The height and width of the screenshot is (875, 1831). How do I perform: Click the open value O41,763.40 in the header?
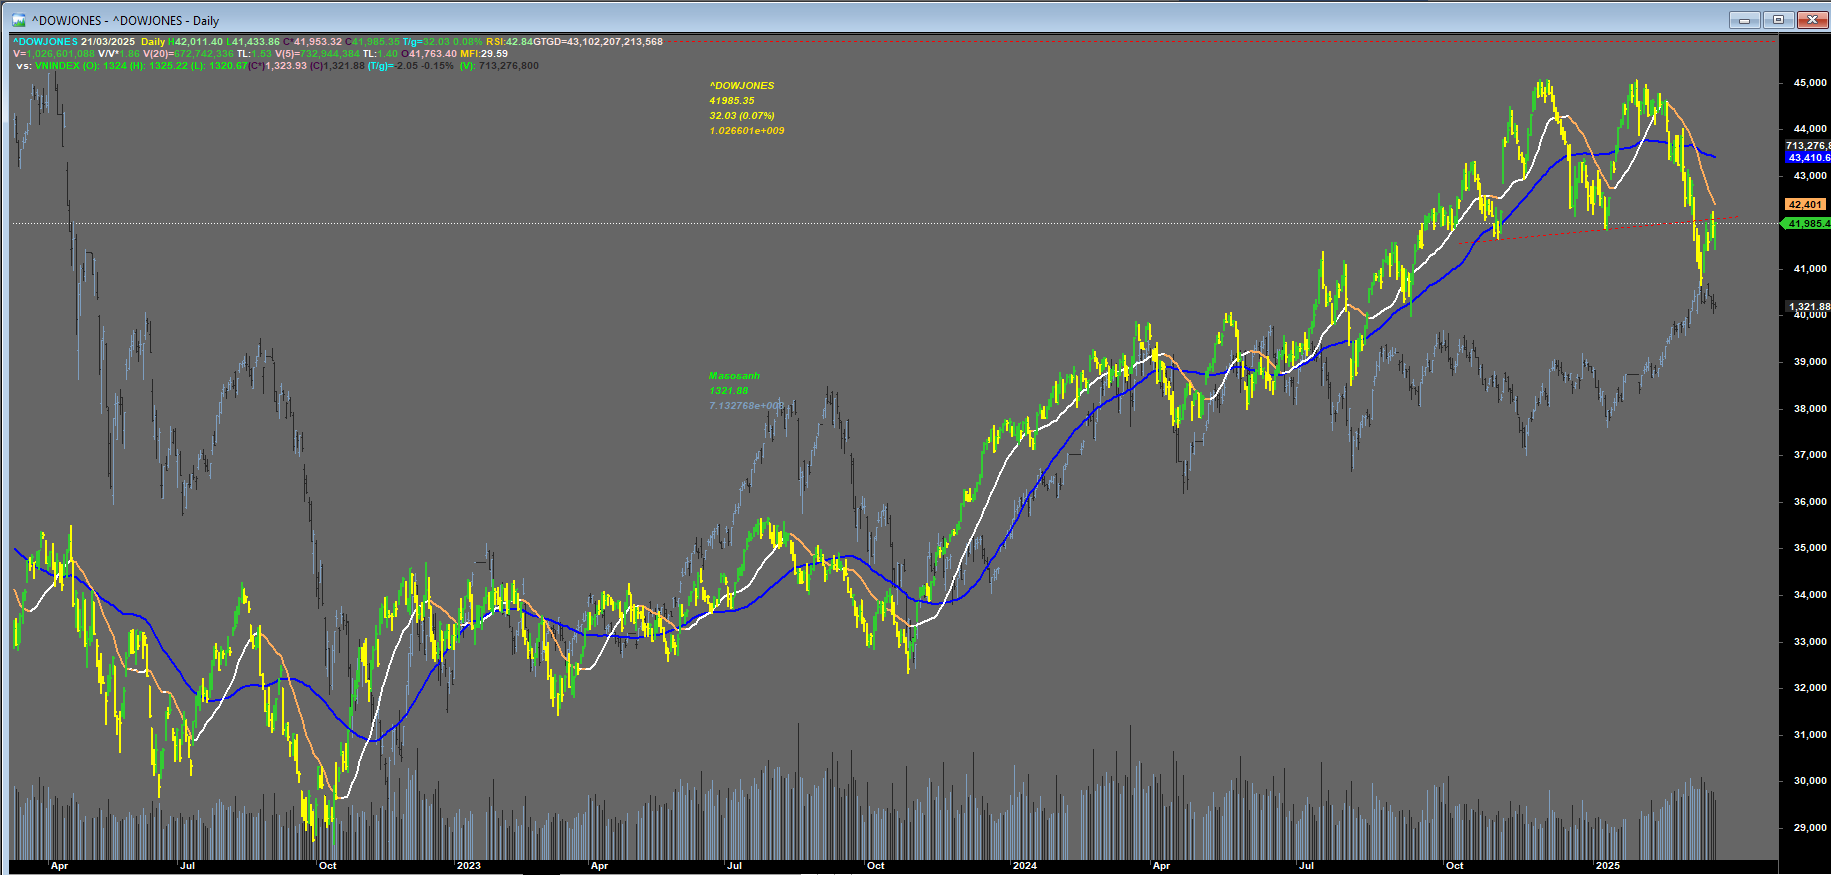(430, 54)
